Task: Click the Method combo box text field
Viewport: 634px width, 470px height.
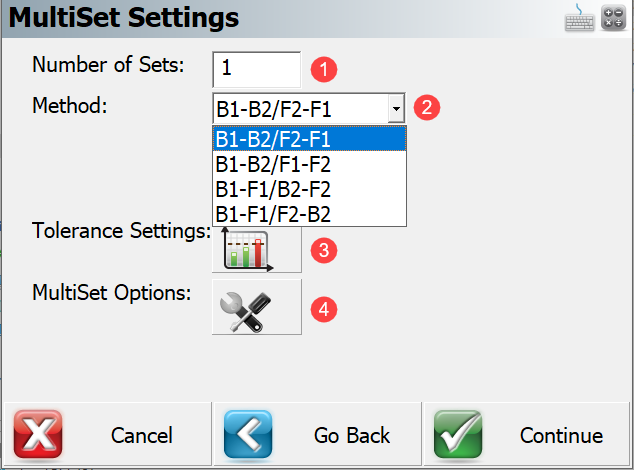Action: 300,108
